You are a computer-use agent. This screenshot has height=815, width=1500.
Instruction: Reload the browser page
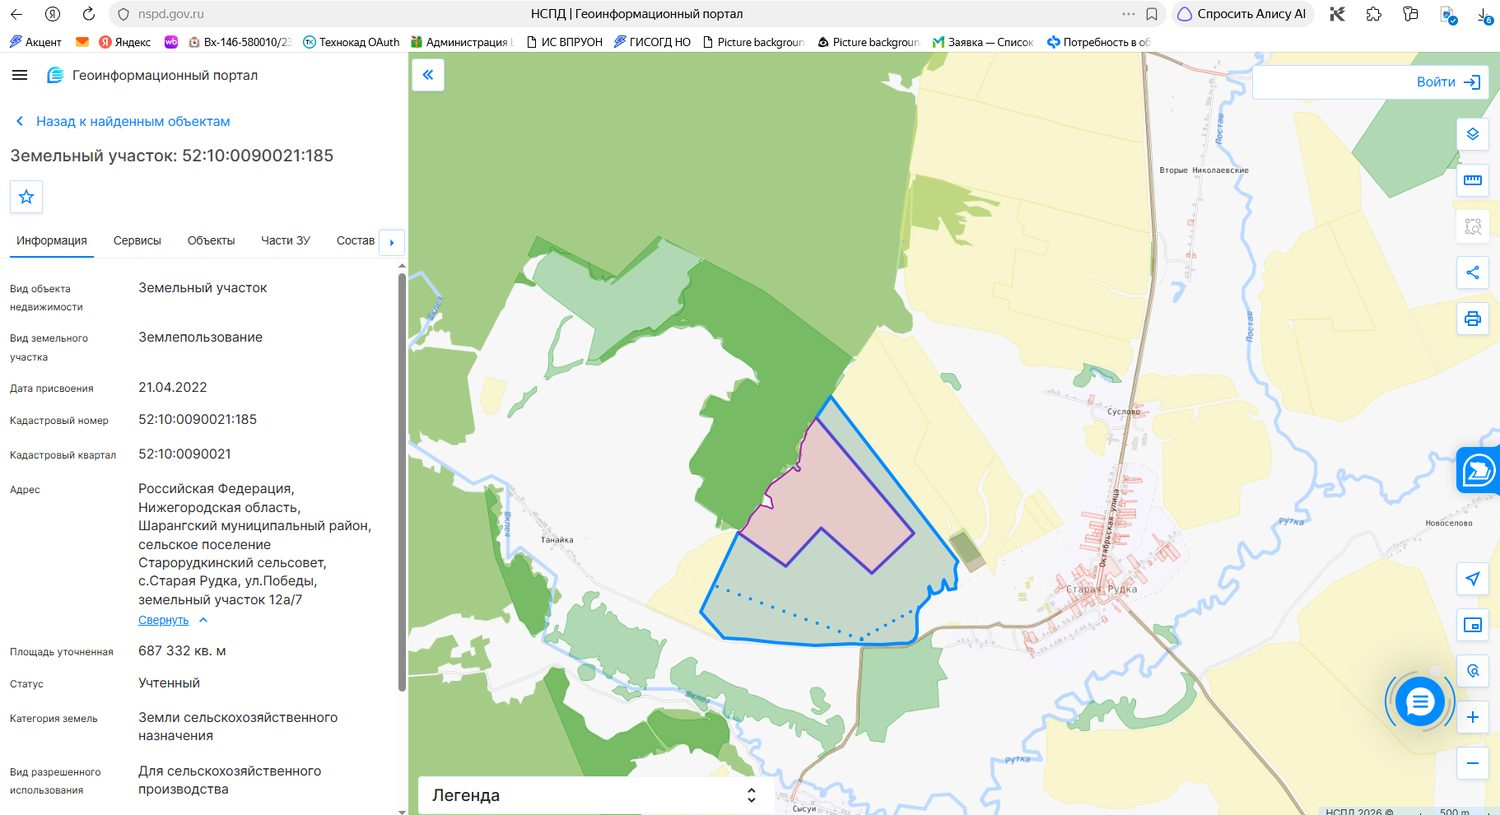[x=88, y=14]
